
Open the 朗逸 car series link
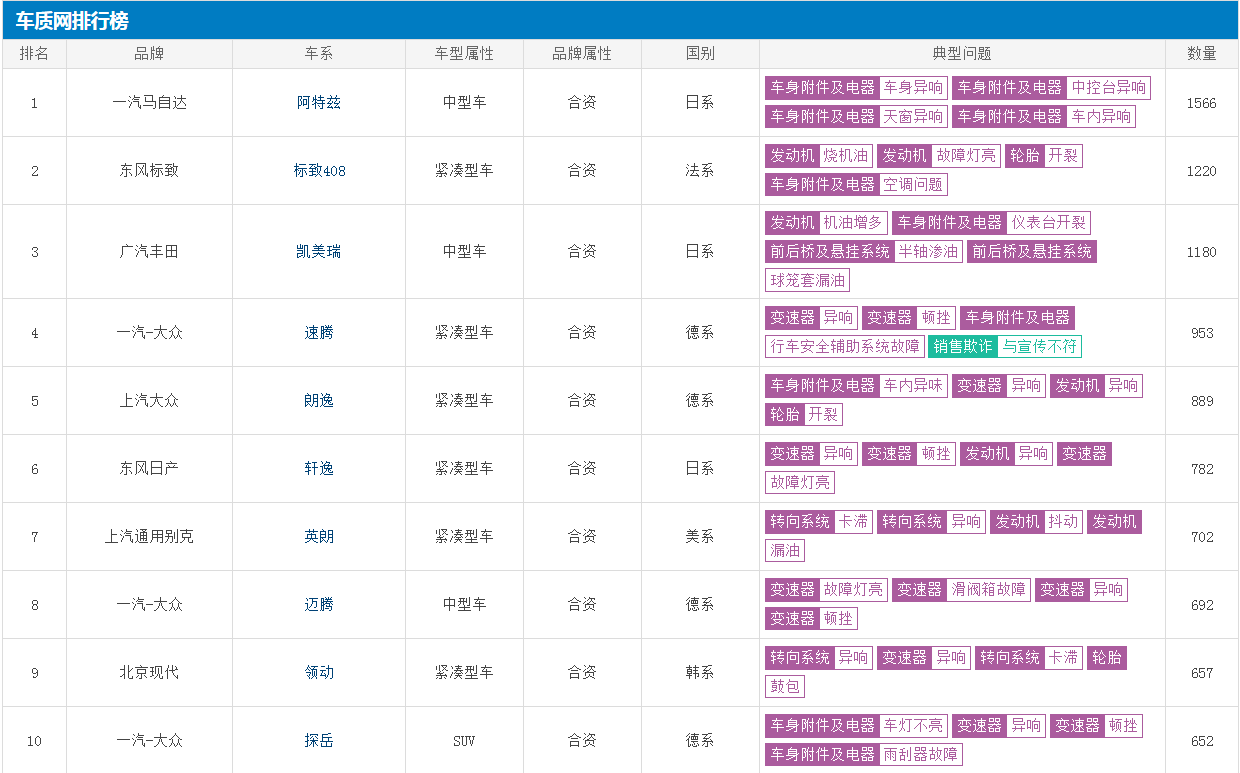[x=319, y=400]
